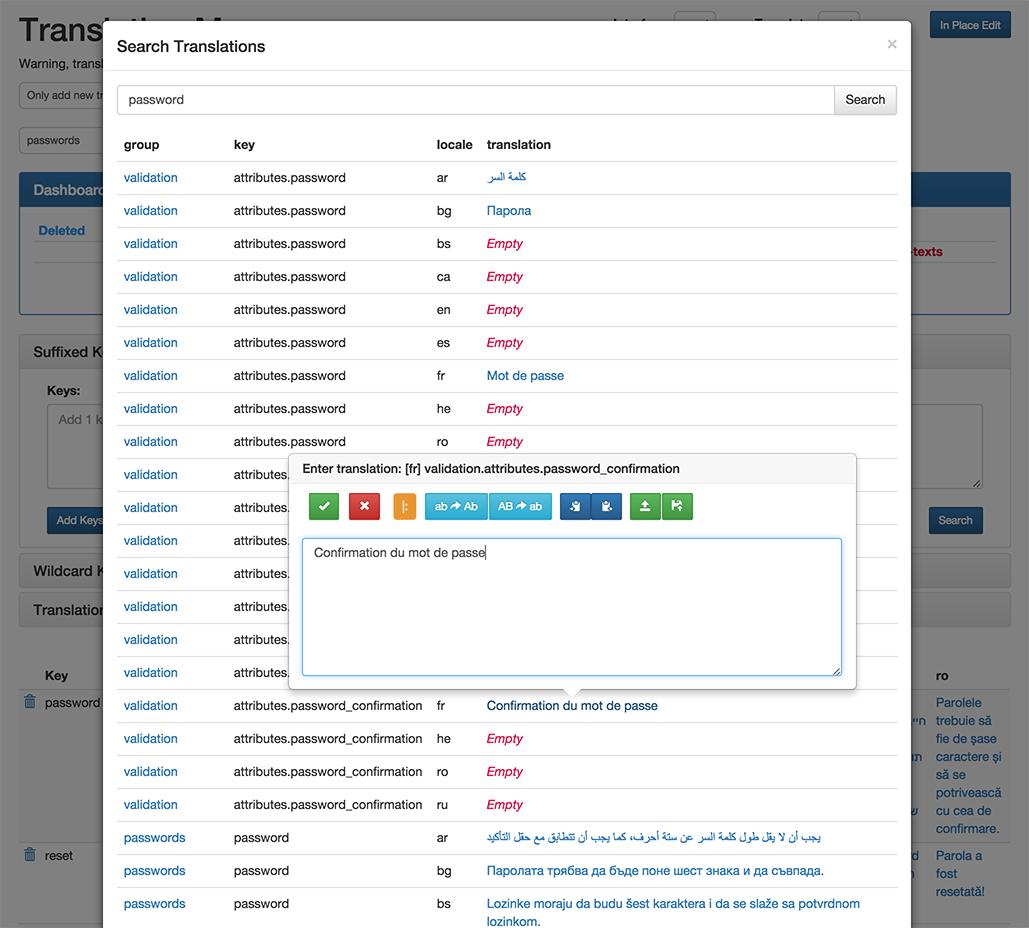
Task: Click the Romanian 'Parola a fost resetată!' translation
Action: (960, 873)
